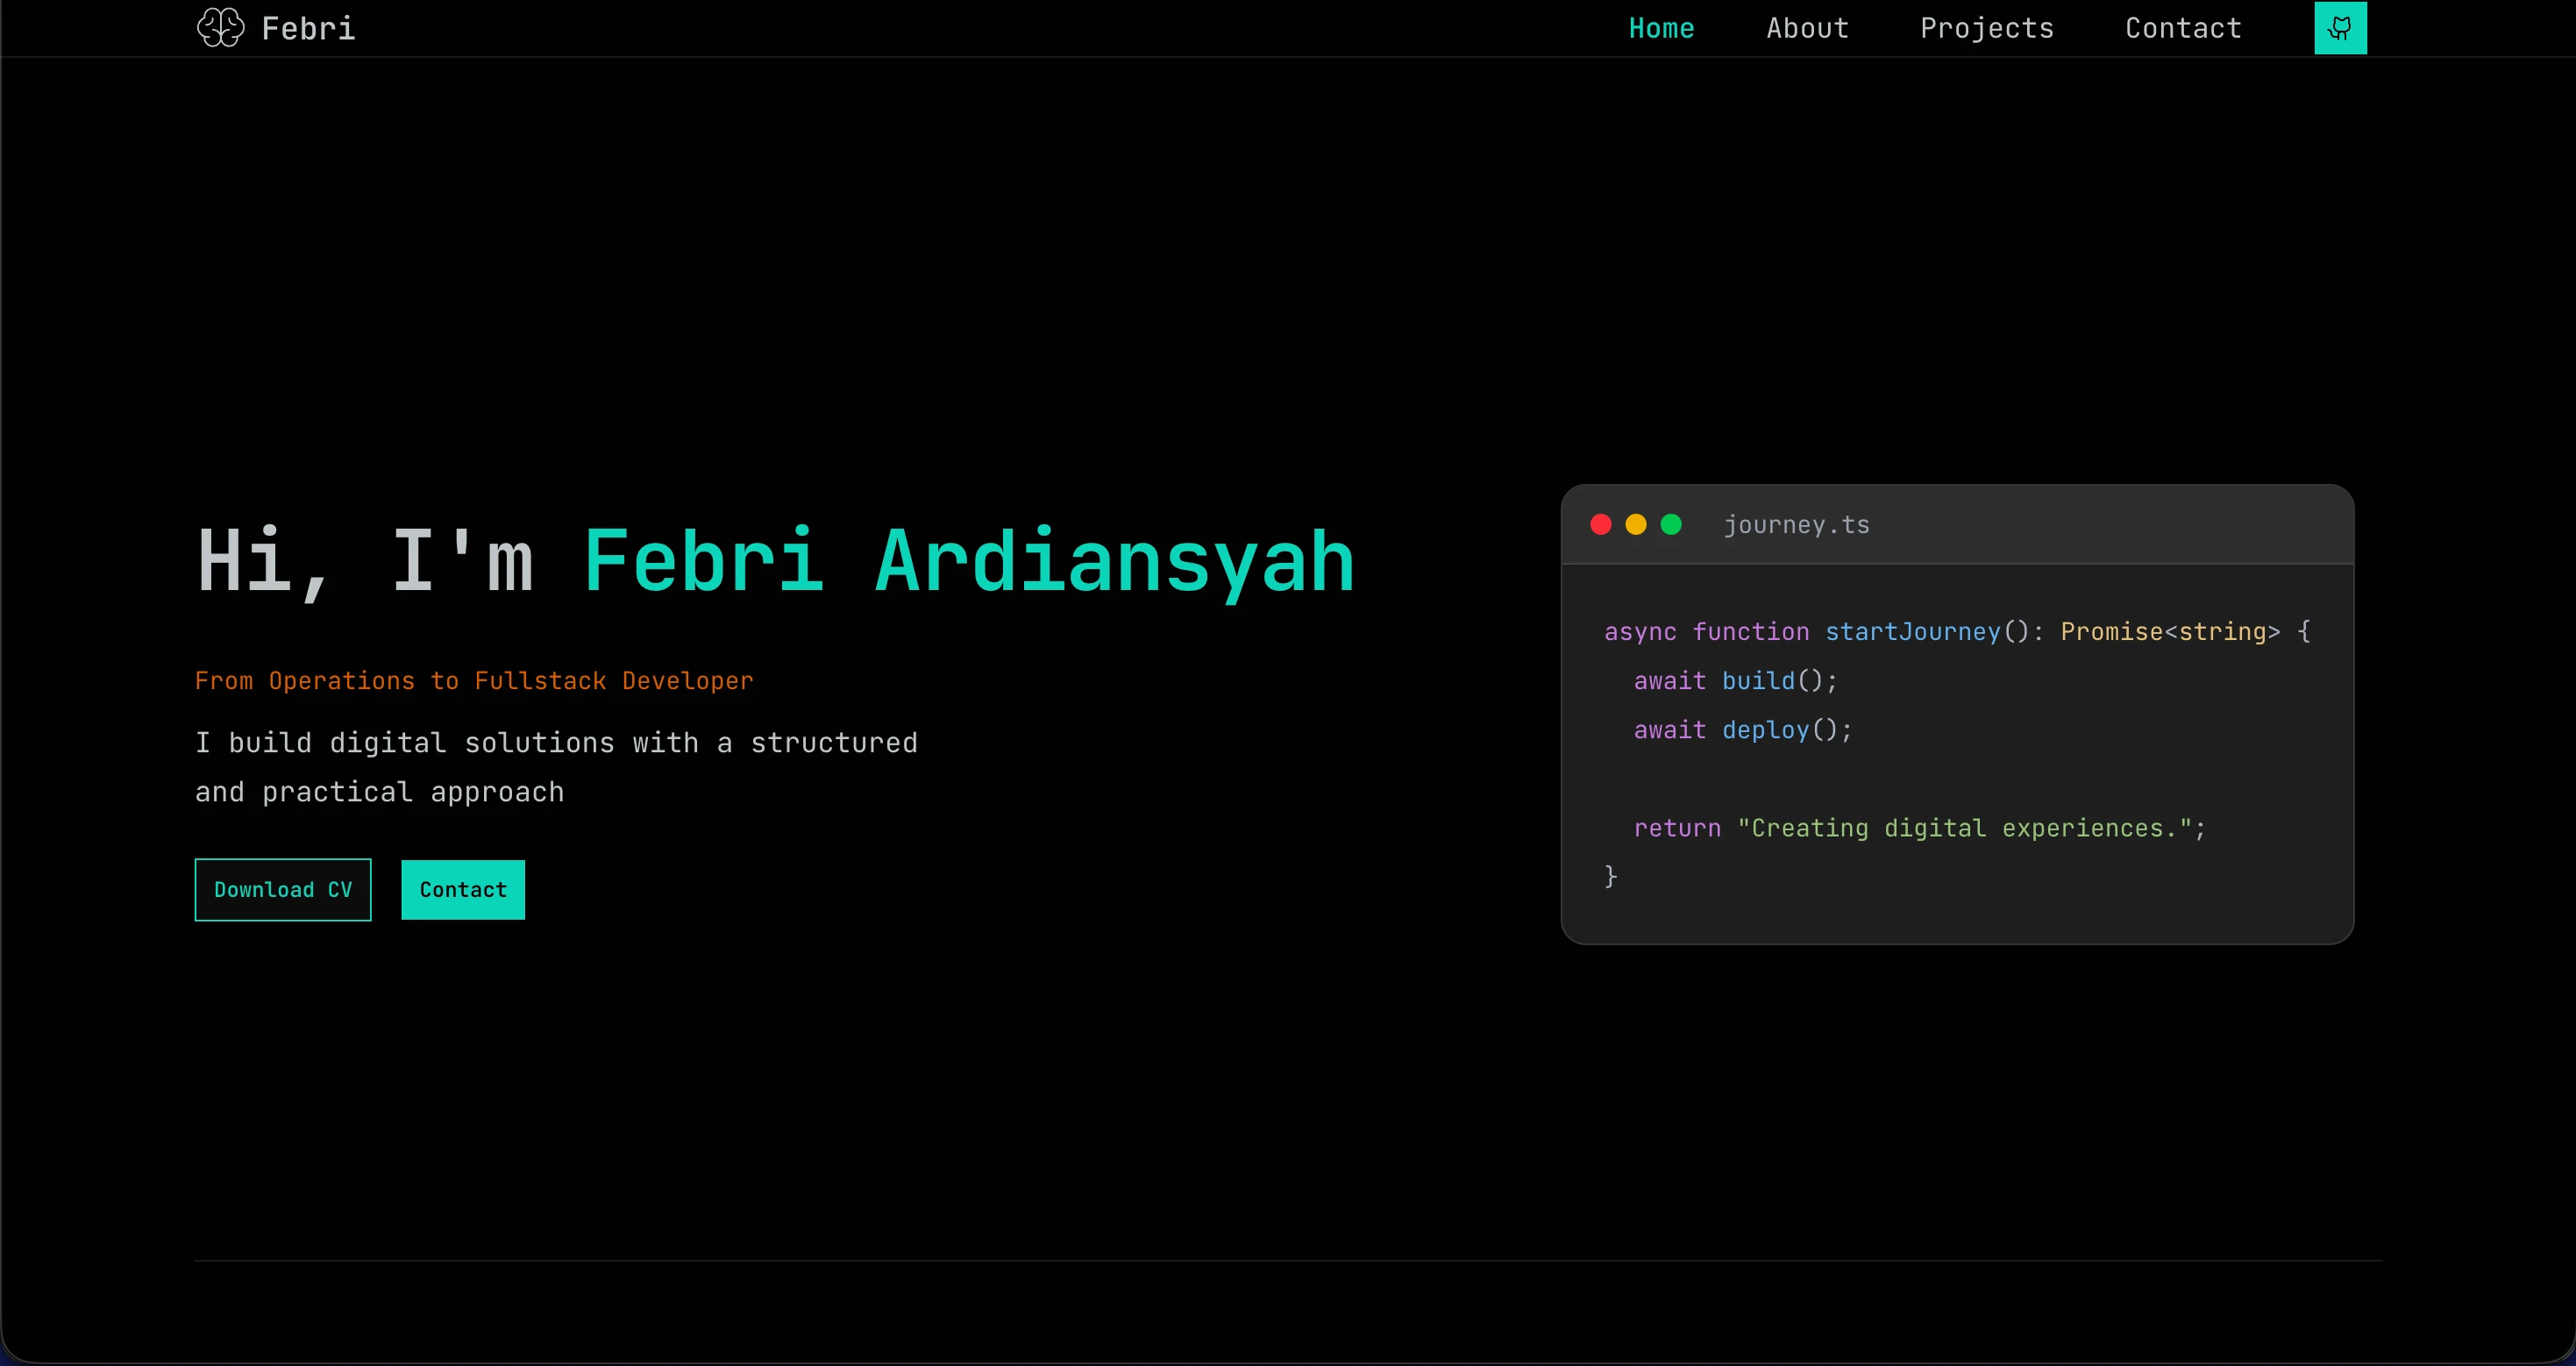The image size is (2576, 1366).
Task: Click the "Creating digital experiences." string
Action: click(x=1964, y=828)
